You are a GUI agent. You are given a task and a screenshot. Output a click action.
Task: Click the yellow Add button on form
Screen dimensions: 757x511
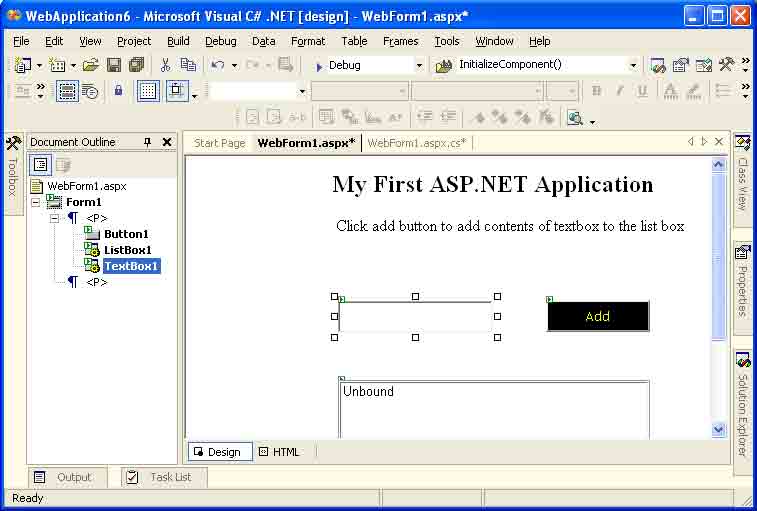pos(598,316)
